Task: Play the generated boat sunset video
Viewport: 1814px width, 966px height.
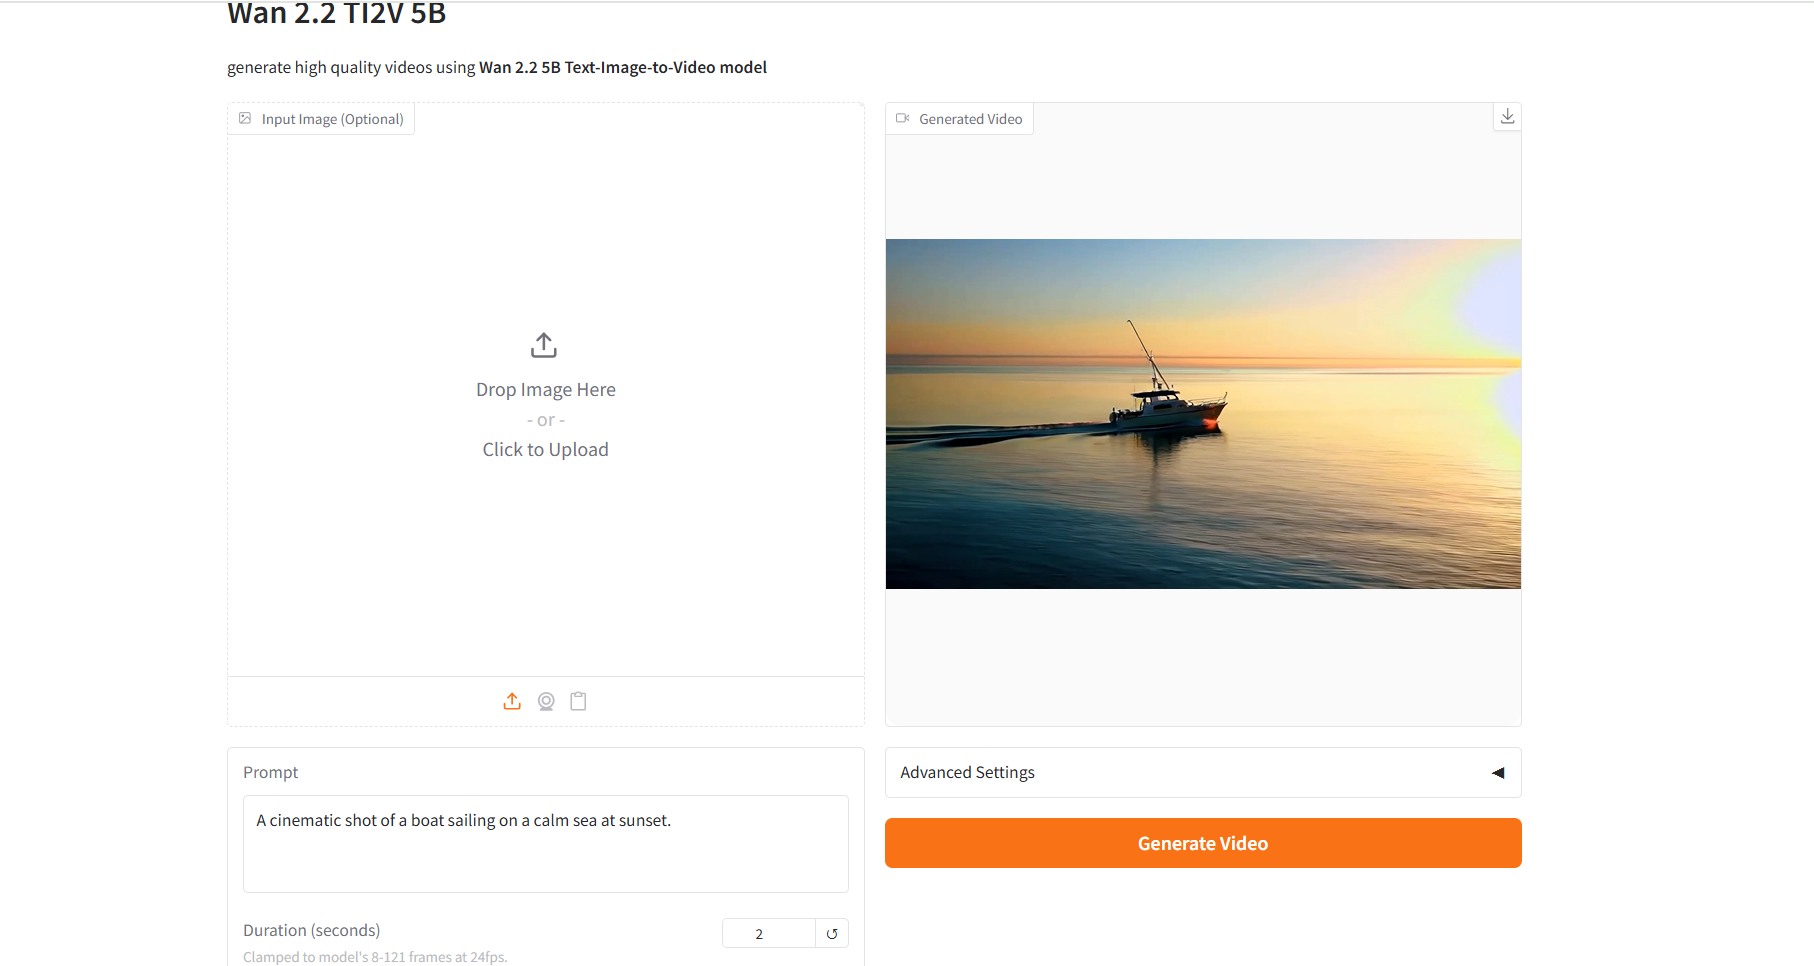Action: (x=1203, y=414)
